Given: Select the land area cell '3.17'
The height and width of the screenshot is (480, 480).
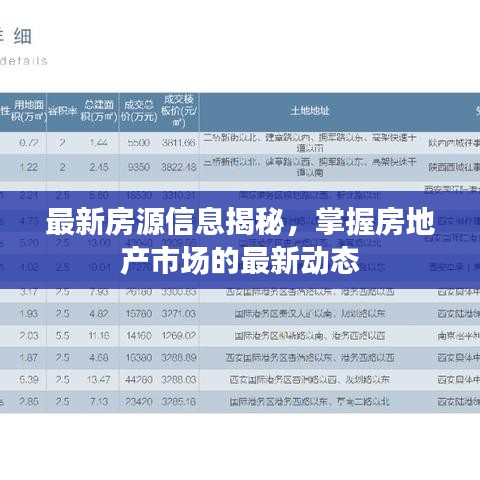Looking at the screenshot, I should point(29,292).
